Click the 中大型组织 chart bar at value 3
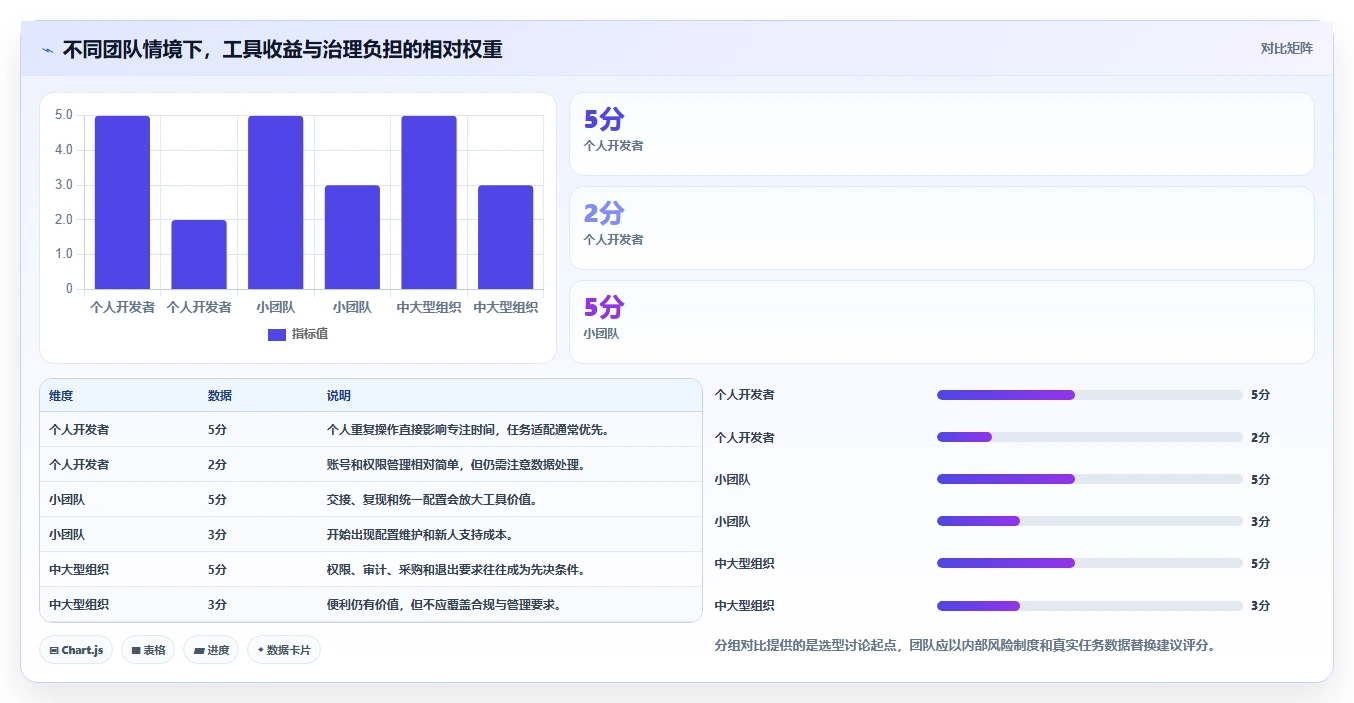Screen dimensions: 1354x703 [x=505, y=238]
